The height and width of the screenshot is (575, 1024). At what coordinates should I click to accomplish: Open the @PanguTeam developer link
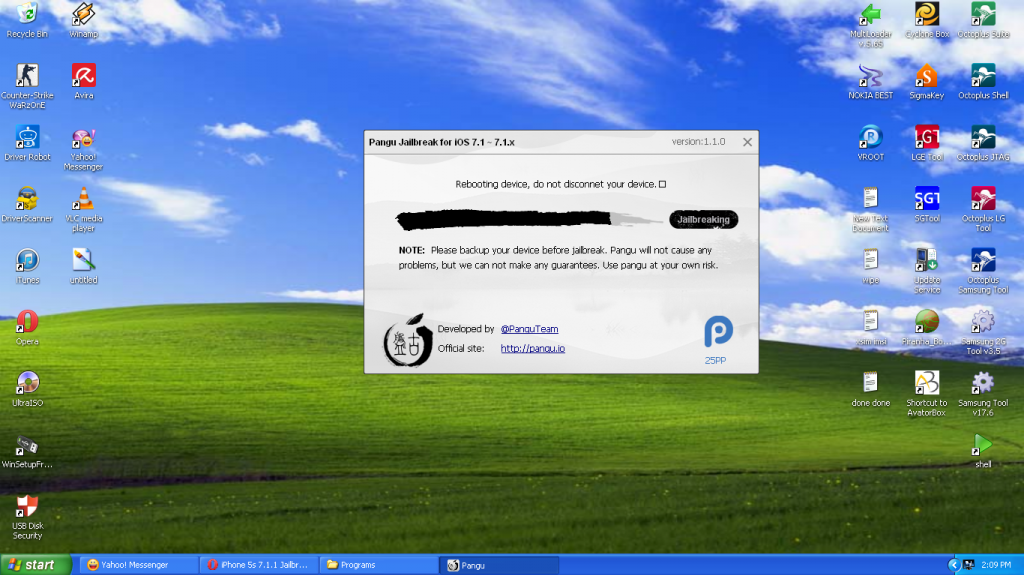click(529, 329)
